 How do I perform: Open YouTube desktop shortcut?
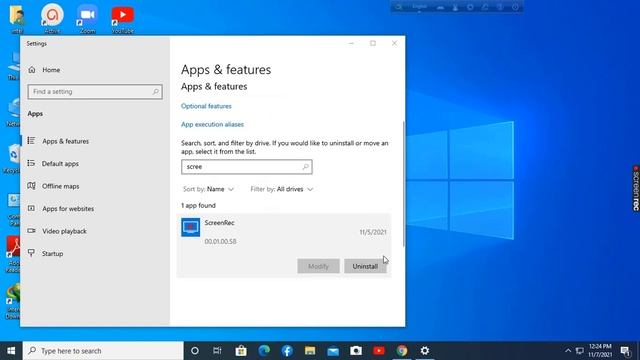[122, 19]
